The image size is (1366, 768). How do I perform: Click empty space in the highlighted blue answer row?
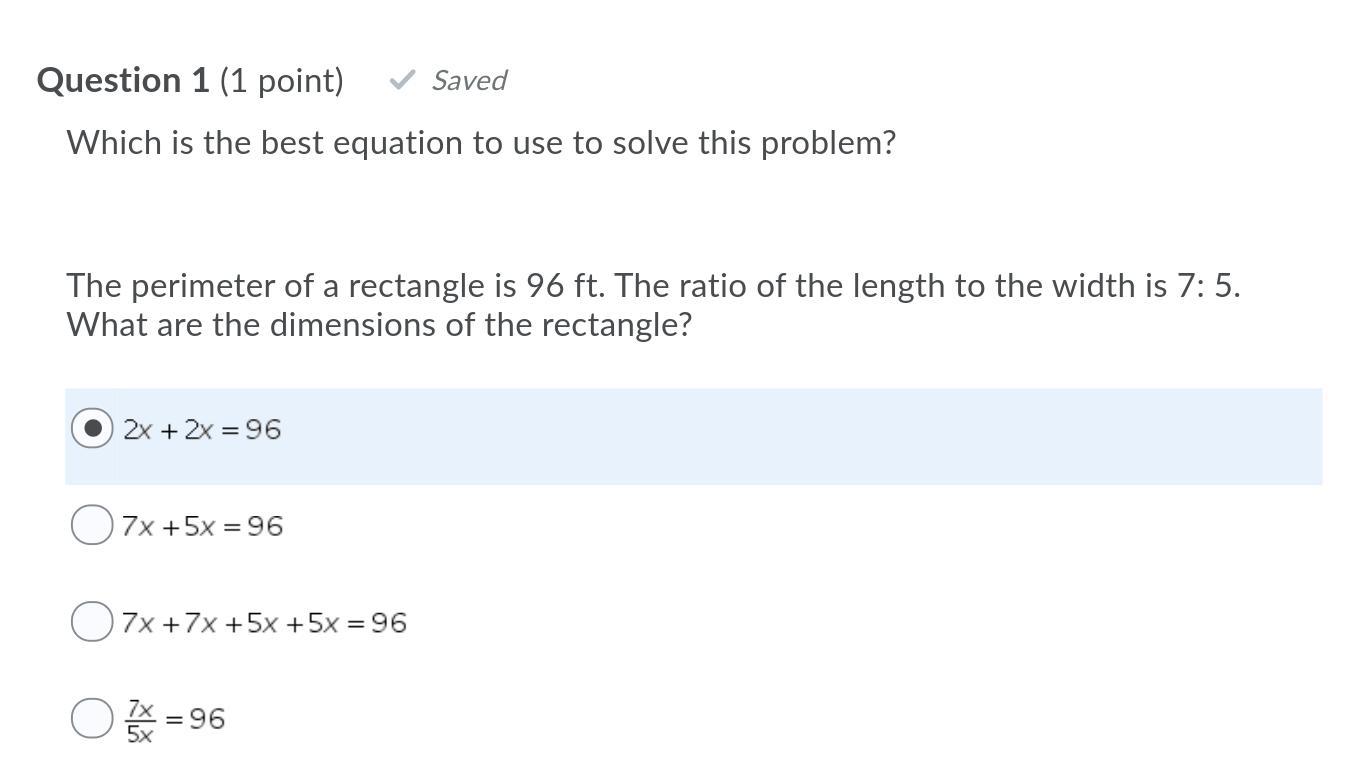coord(800,437)
